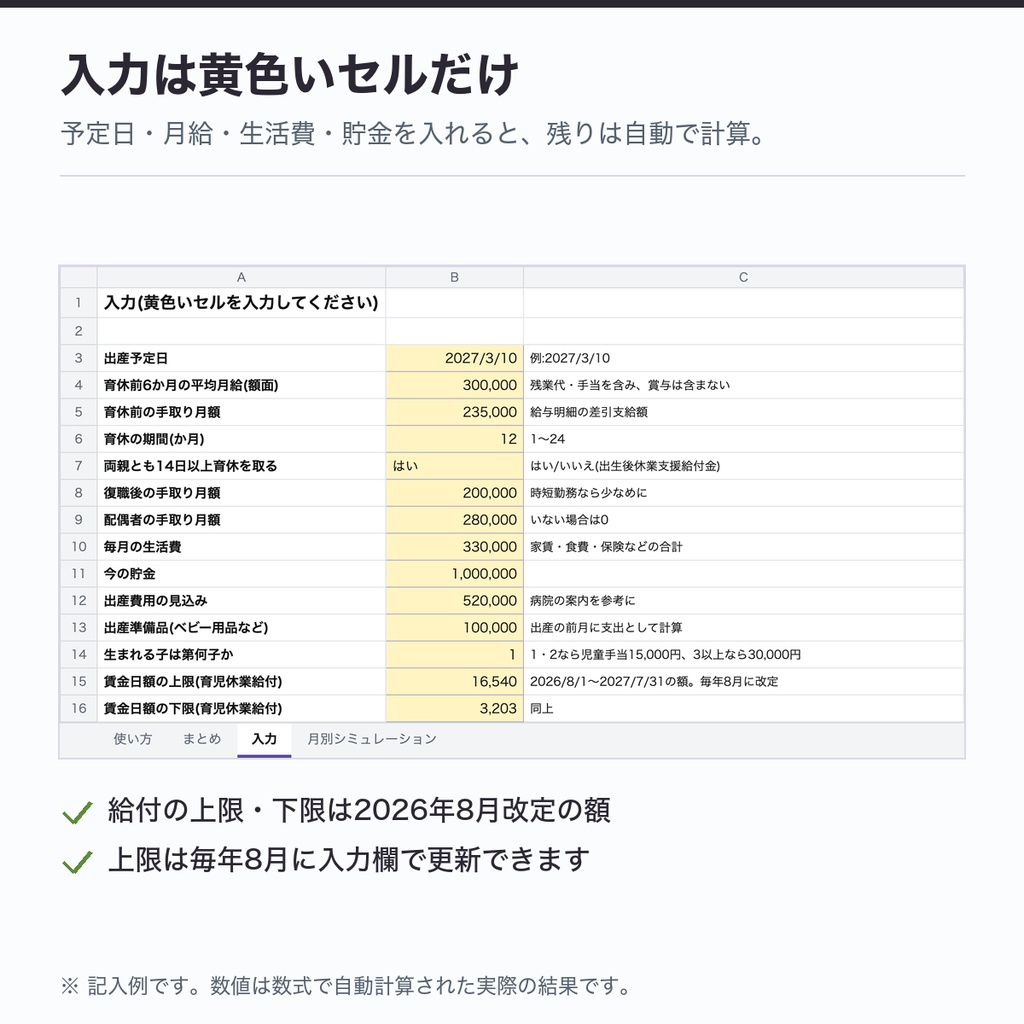Screen dimensions: 1024x1024
Task: Open the 月別シミュレーション sheet tab
Action: tap(372, 739)
